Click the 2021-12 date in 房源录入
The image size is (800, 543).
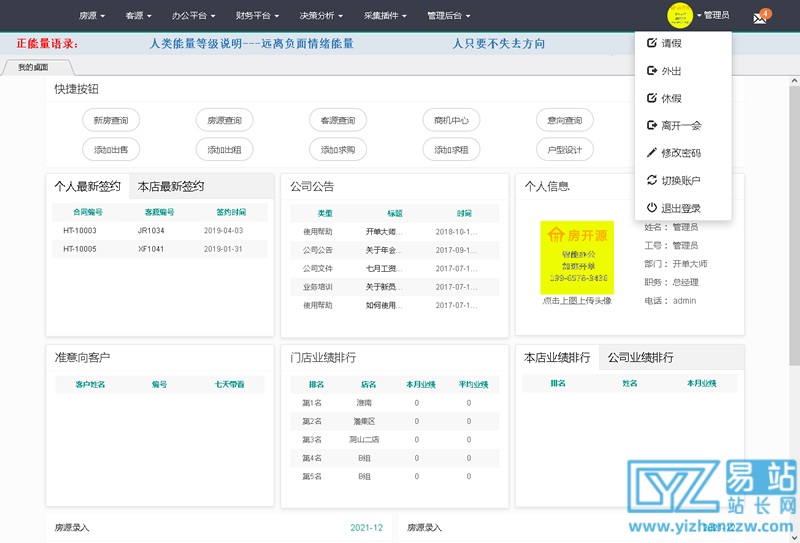[x=366, y=528]
